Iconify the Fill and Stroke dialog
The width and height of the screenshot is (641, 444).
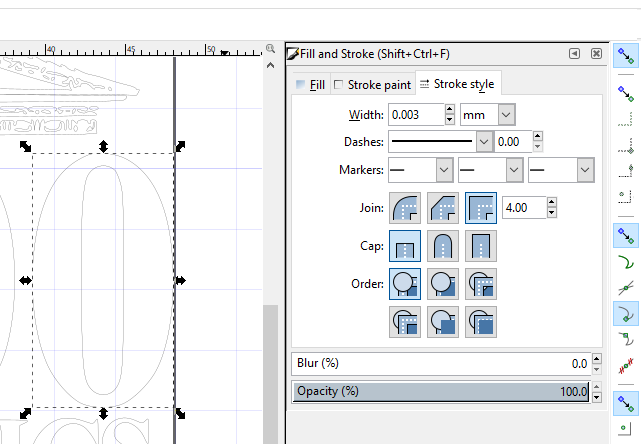point(575,54)
